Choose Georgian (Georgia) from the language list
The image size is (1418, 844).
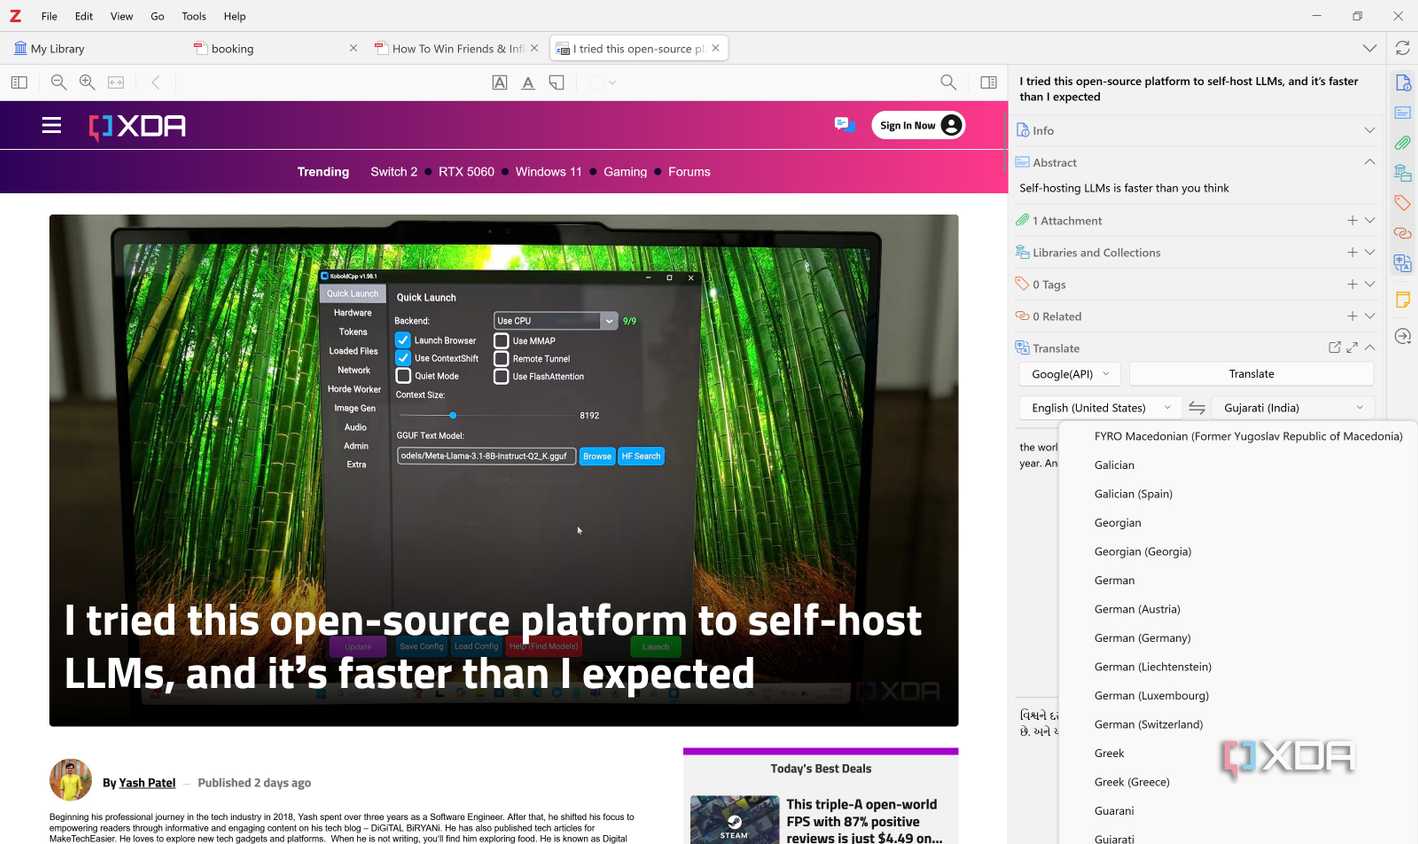pyautogui.click(x=1142, y=552)
